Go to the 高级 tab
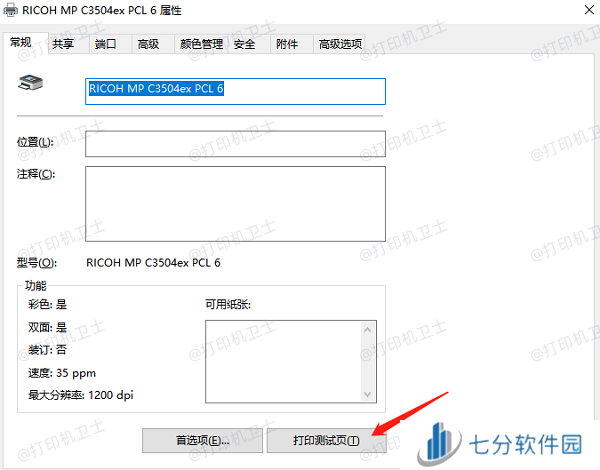Image resolution: width=600 pixels, height=470 pixels. tap(148, 44)
